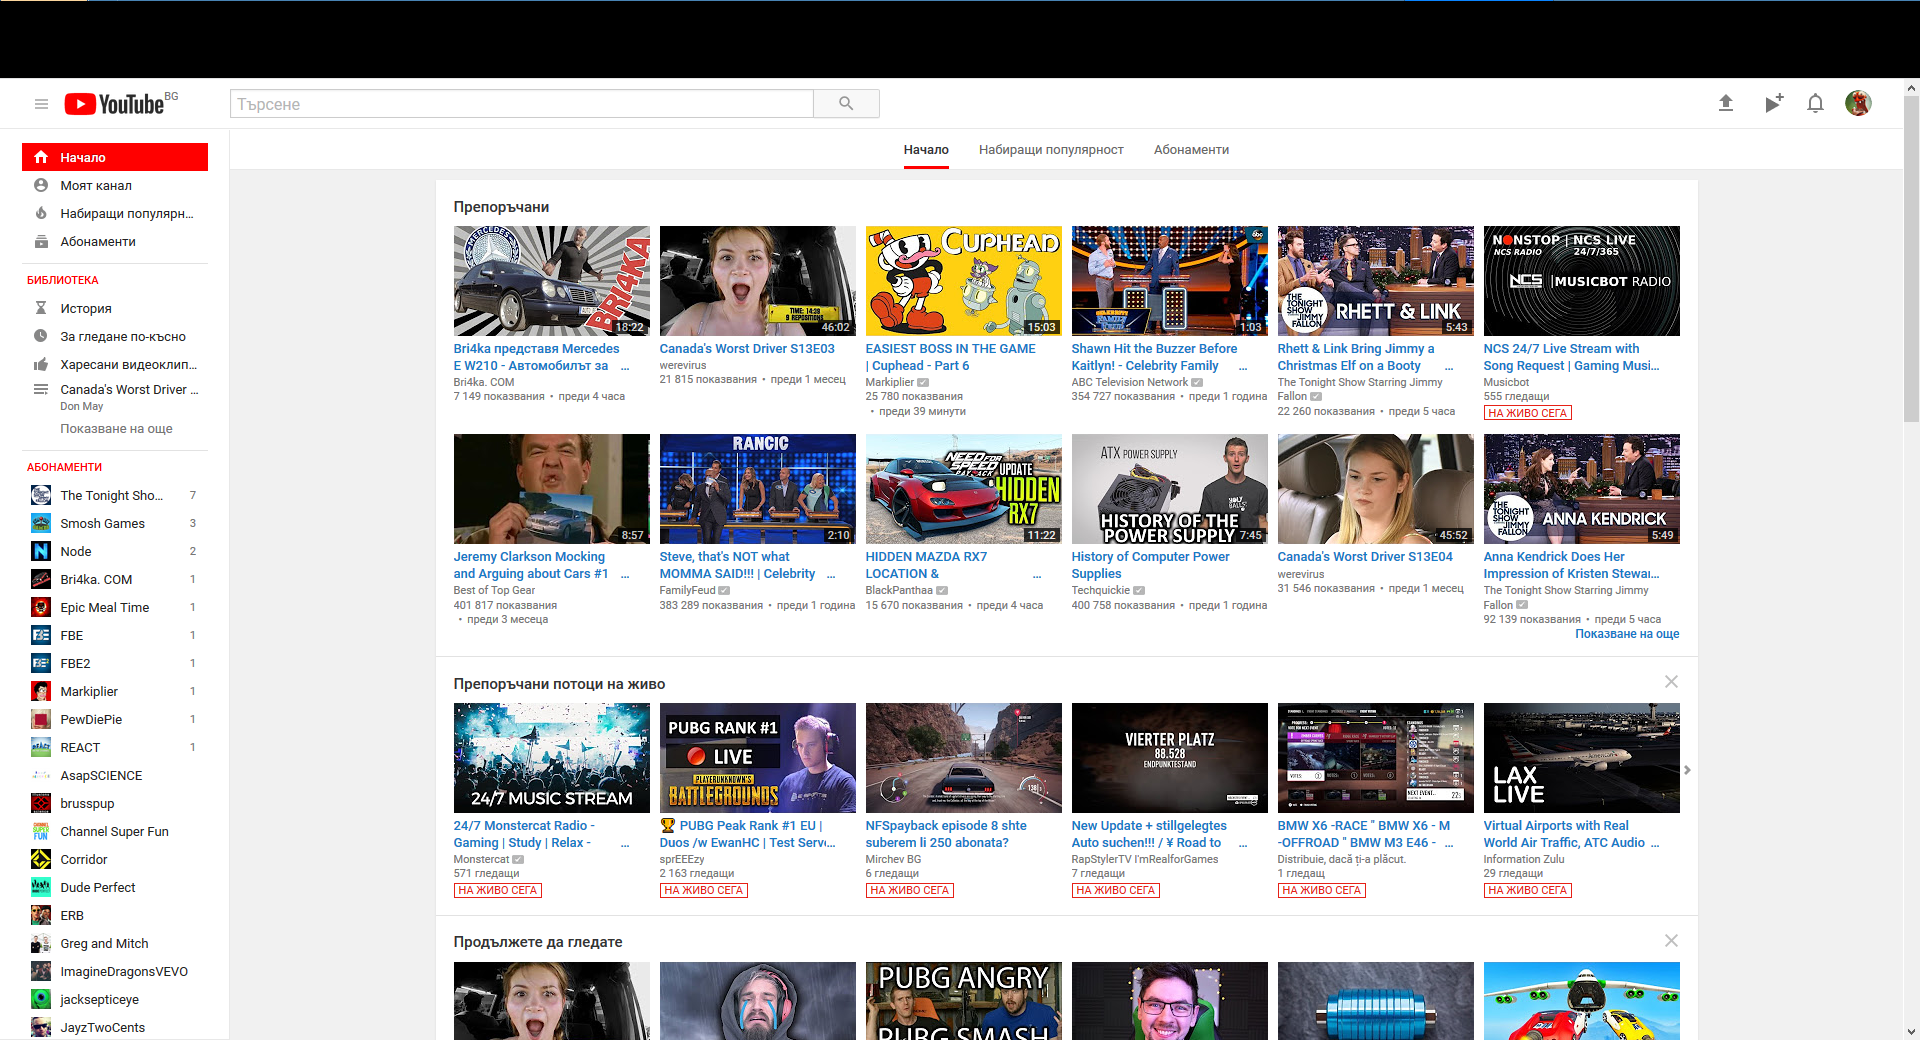
Task: Open Best of Top Gear channel link
Action: coord(494,590)
